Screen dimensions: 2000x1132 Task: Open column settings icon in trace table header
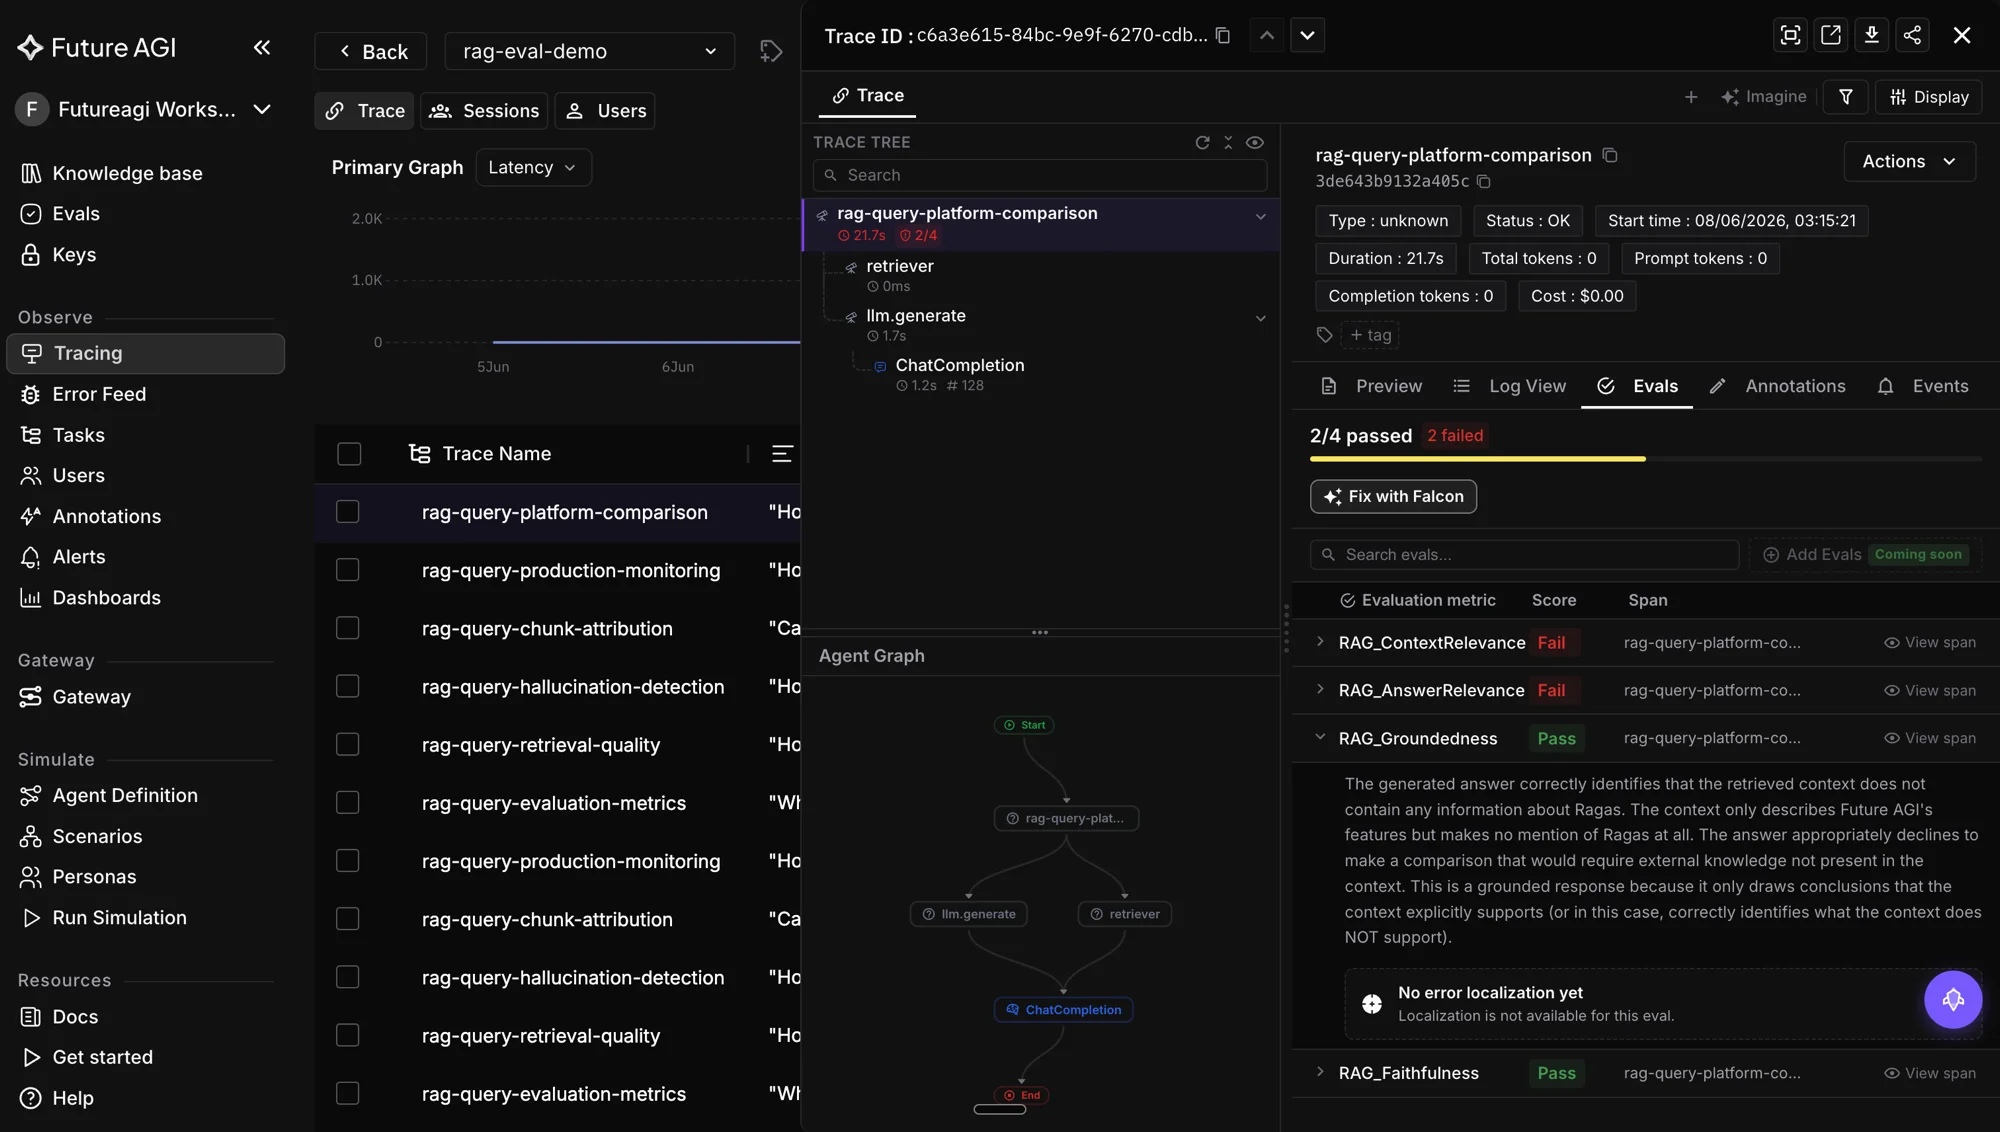782,454
